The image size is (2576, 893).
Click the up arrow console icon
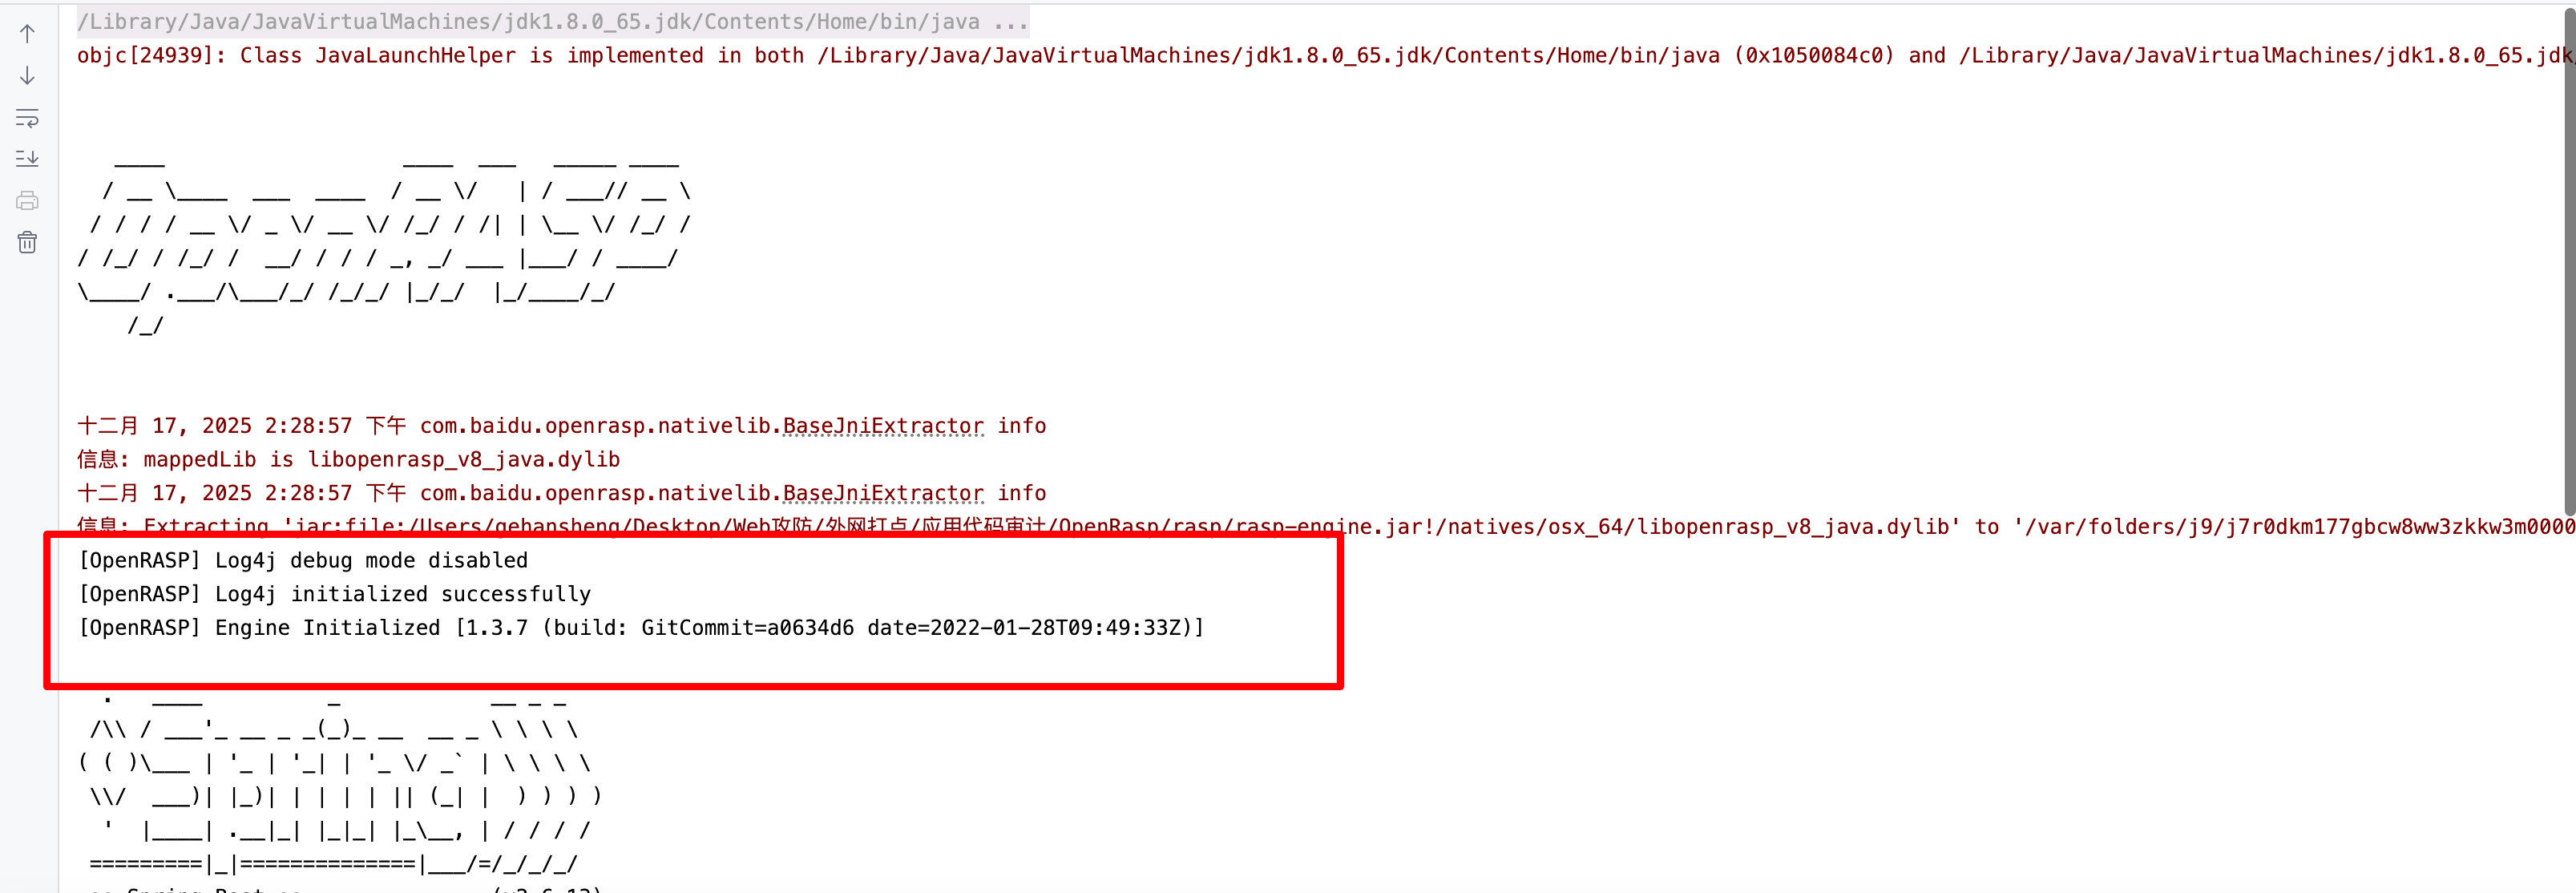coord(27,34)
